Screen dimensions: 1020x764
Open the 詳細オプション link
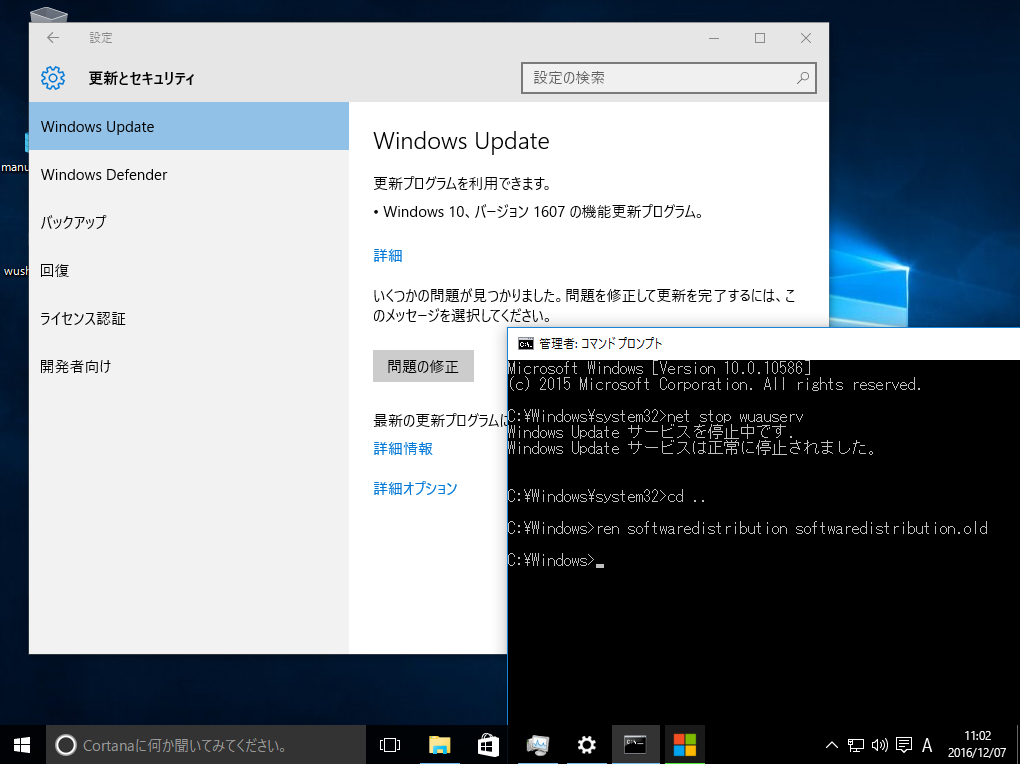click(415, 488)
